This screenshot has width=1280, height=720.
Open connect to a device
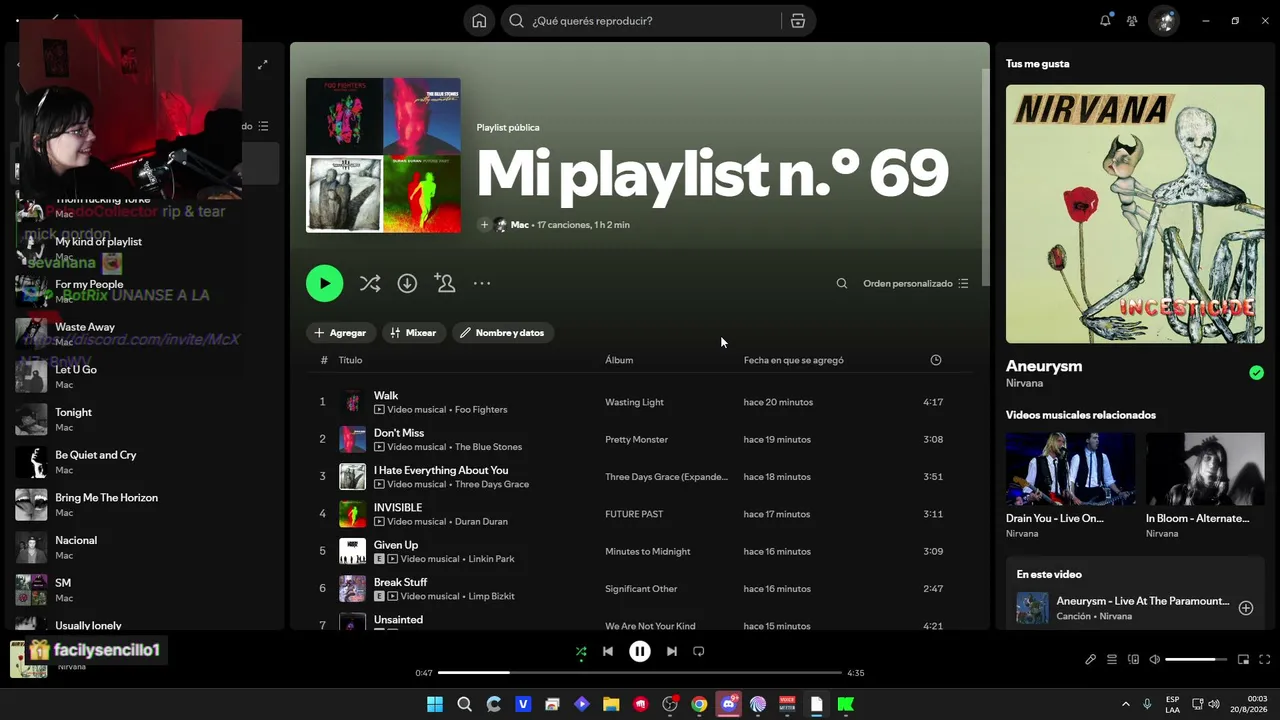tap(1133, 660)
